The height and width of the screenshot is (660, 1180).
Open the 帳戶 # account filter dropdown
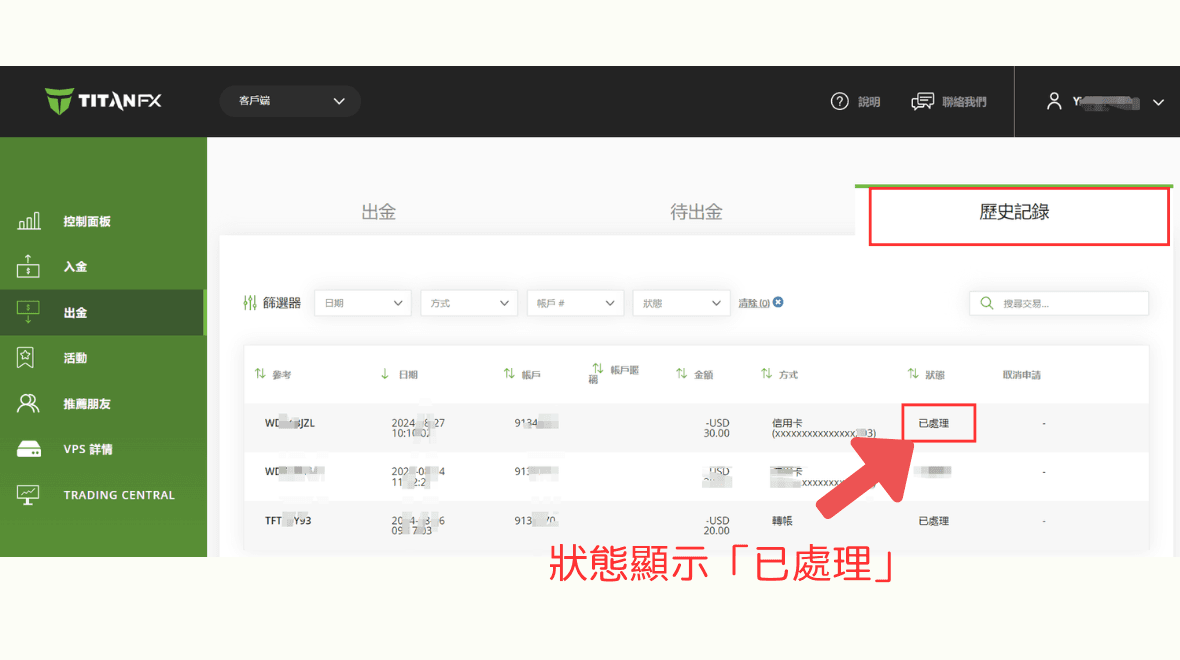575,303
